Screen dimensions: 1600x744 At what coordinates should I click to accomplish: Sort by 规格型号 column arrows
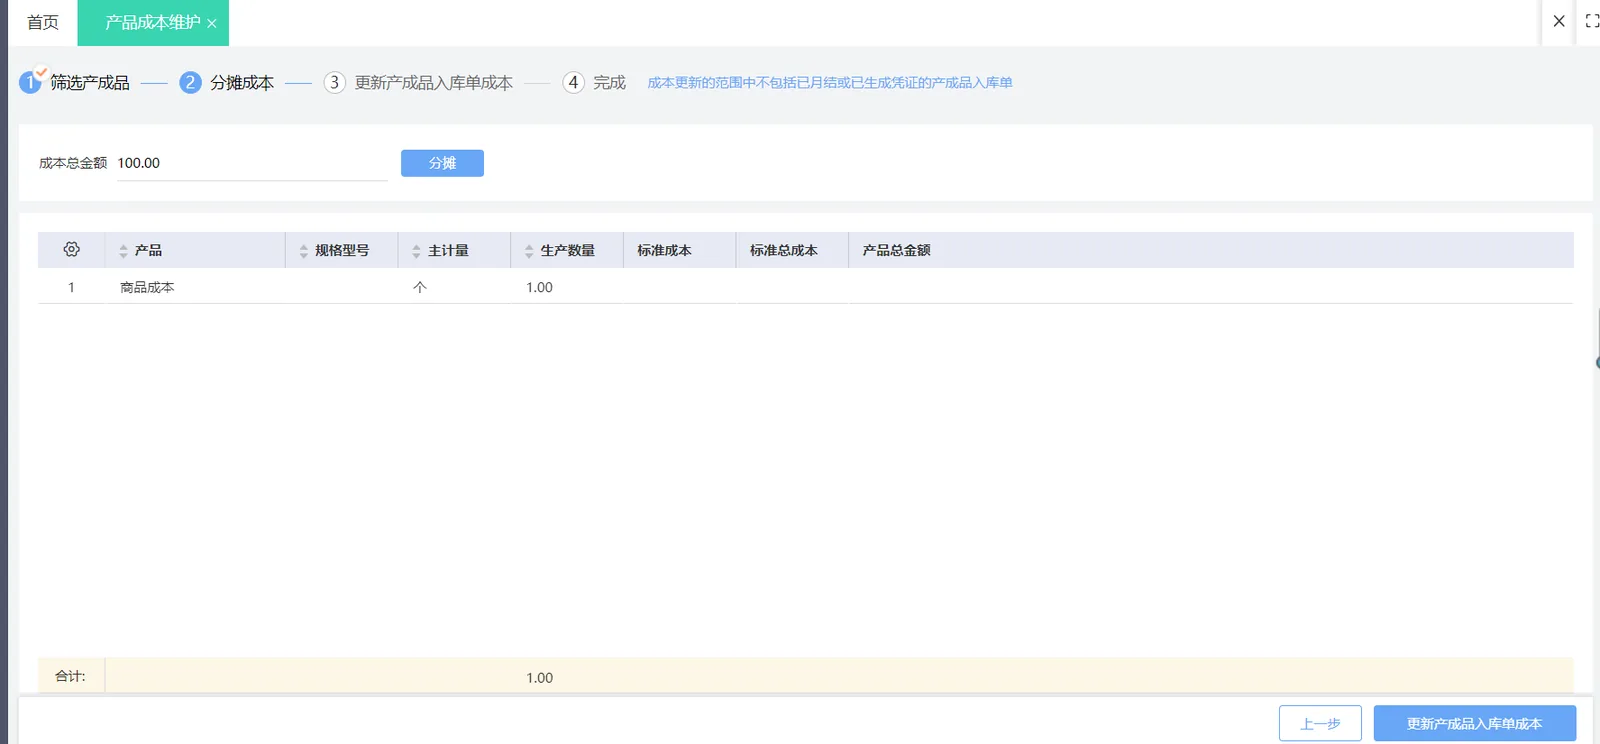click(303, 251)
